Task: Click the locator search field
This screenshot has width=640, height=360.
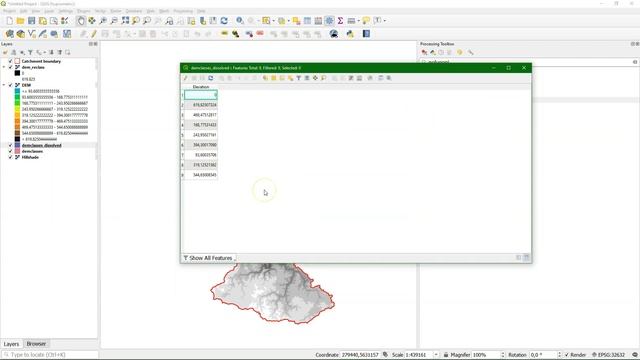Action: pyautogui.click(x=50, y=355)
